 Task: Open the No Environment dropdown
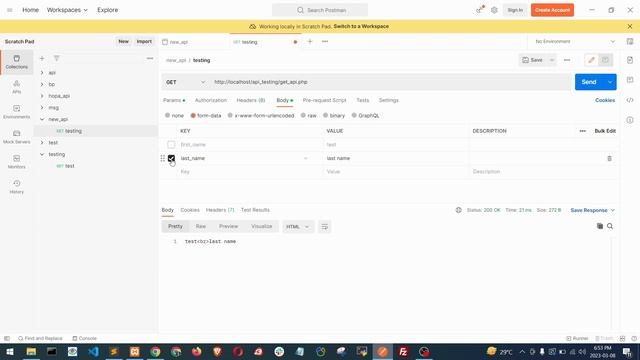pyautogui.click(x=574, y=41)
